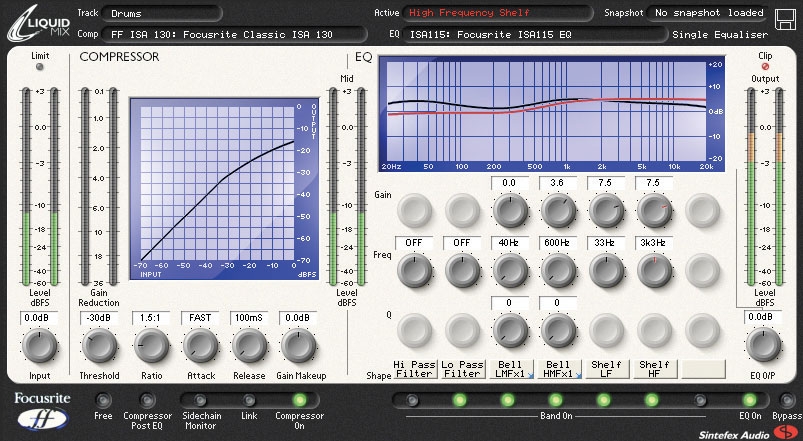Image resolution: width=803 pixels, height=441 pixels.
Task: Switch off Band On LED under Shelf LF
Action: [604, 400]
